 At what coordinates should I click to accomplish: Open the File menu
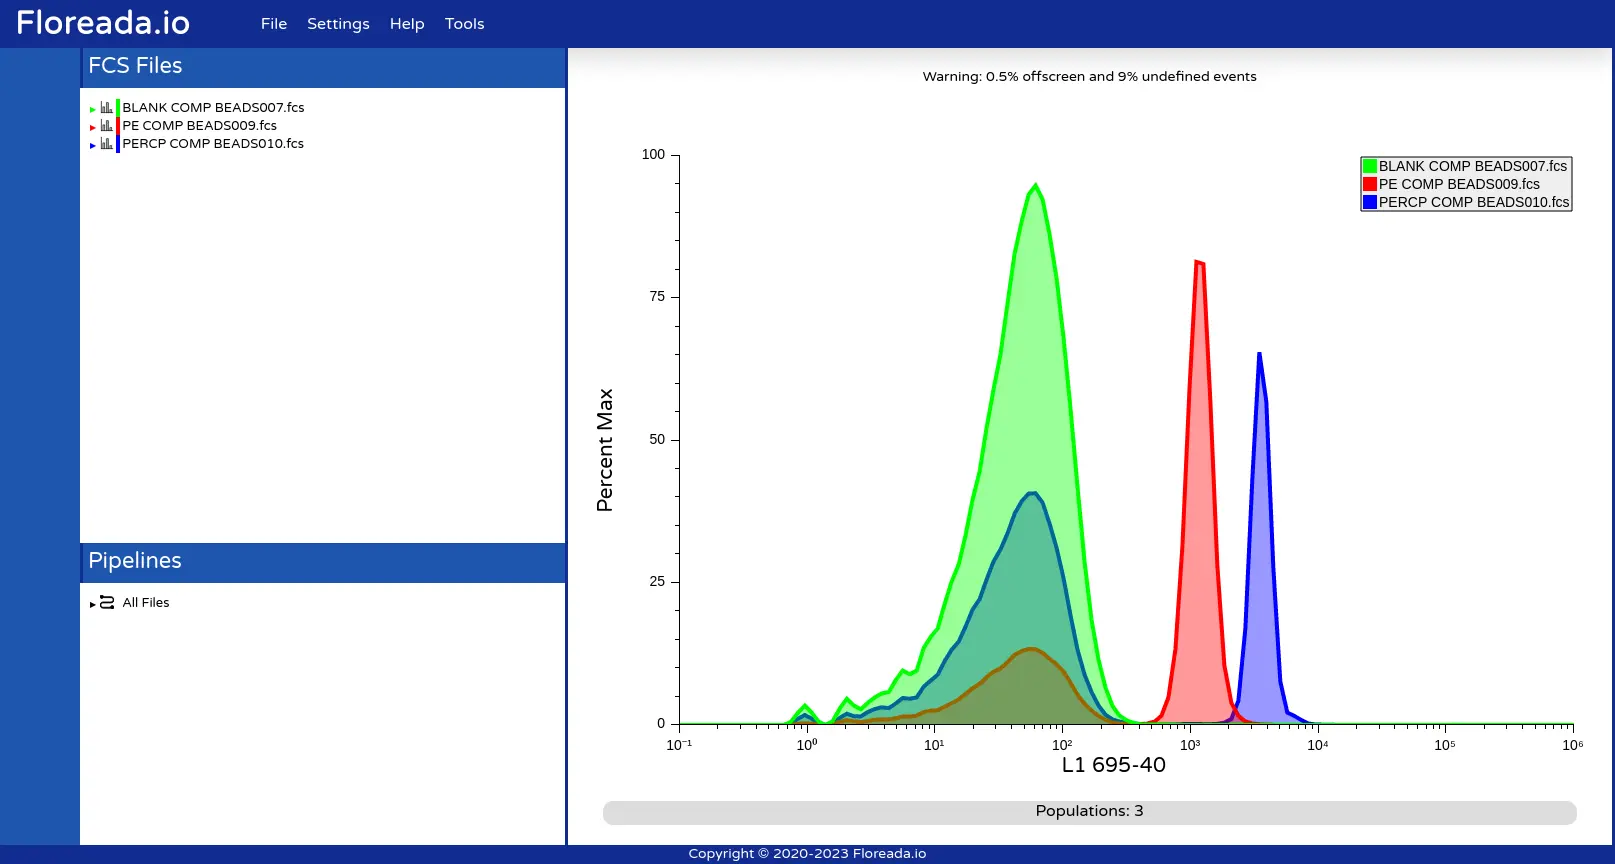point(273,24)
